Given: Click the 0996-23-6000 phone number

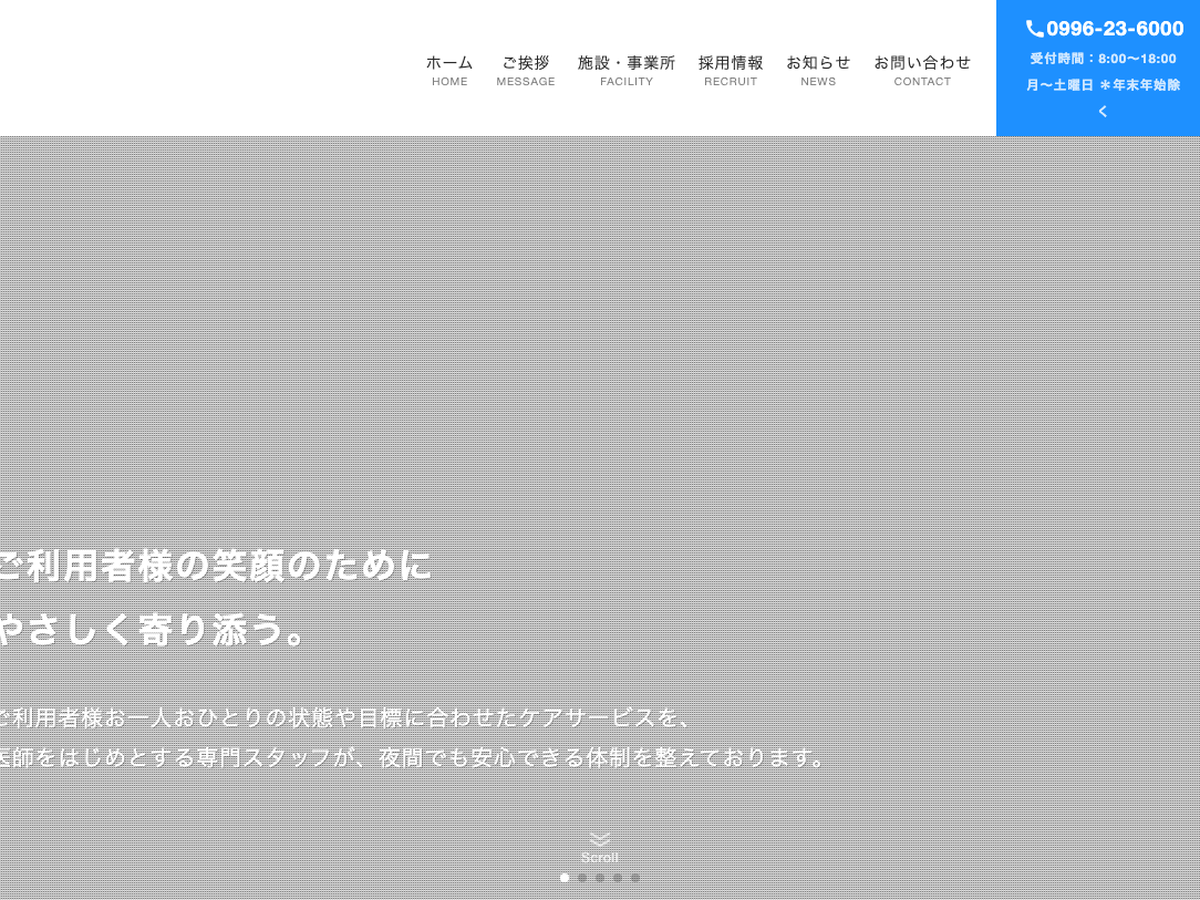Looking at the screenshot, I should (x=1114, y=29).
